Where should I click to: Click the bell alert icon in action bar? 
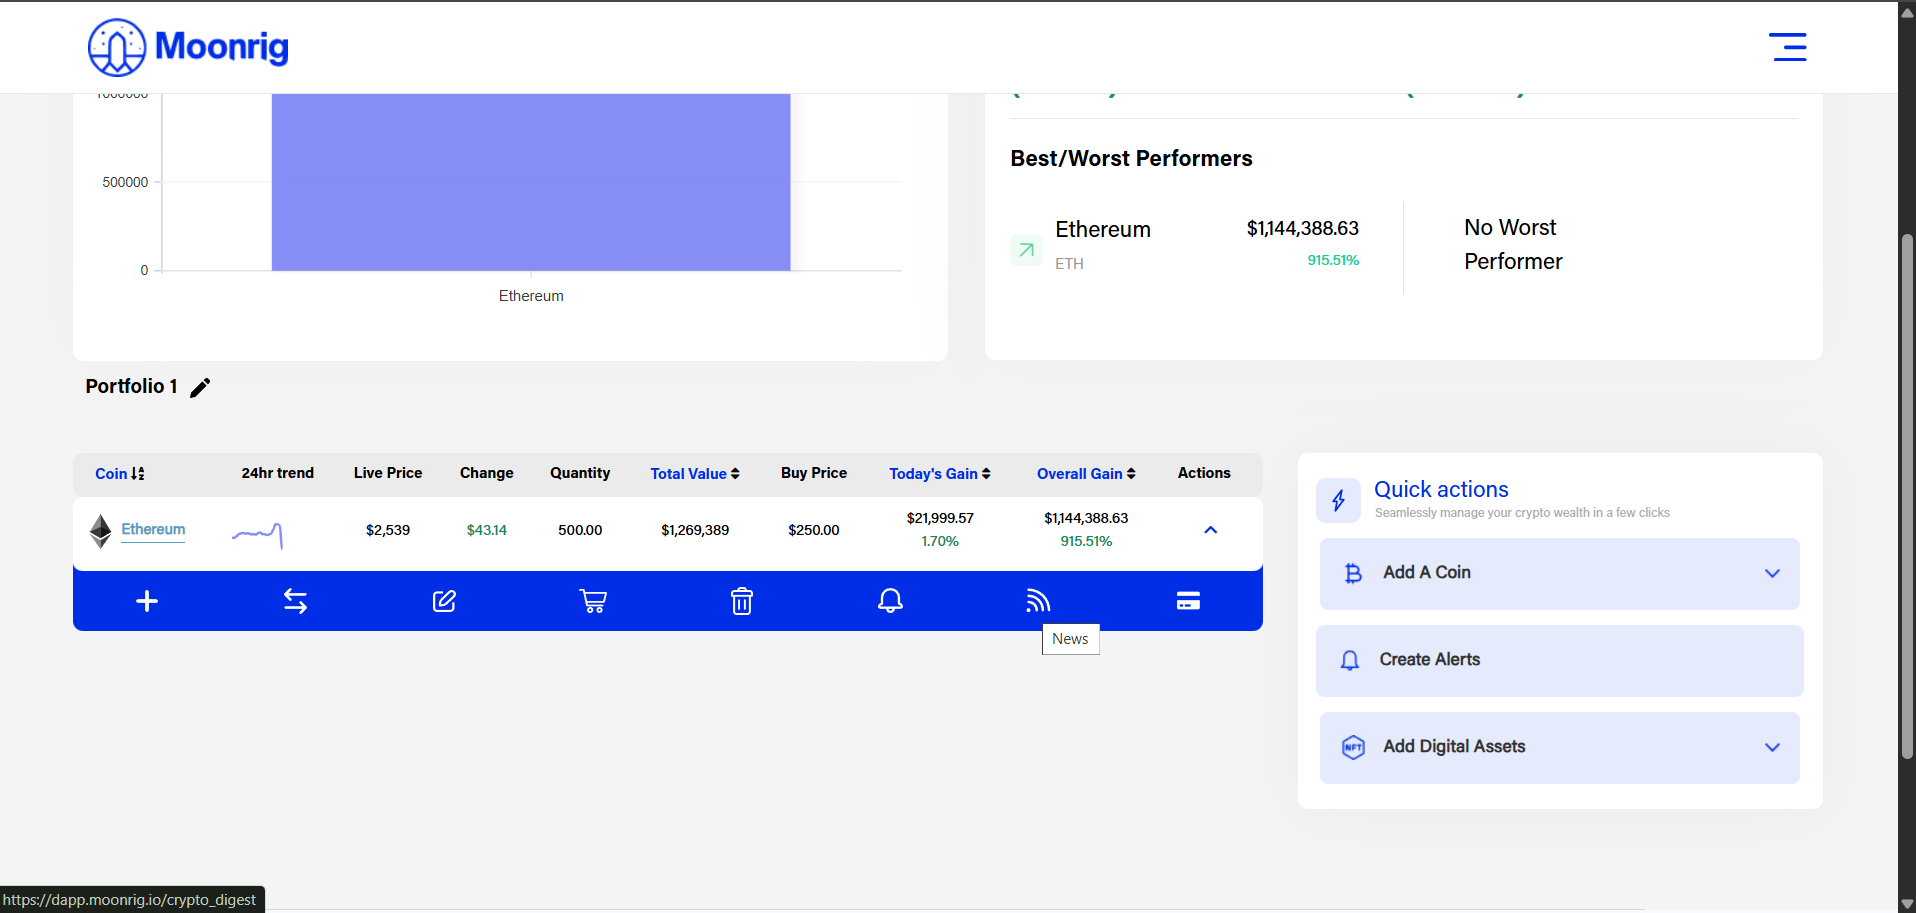point(890,600)
